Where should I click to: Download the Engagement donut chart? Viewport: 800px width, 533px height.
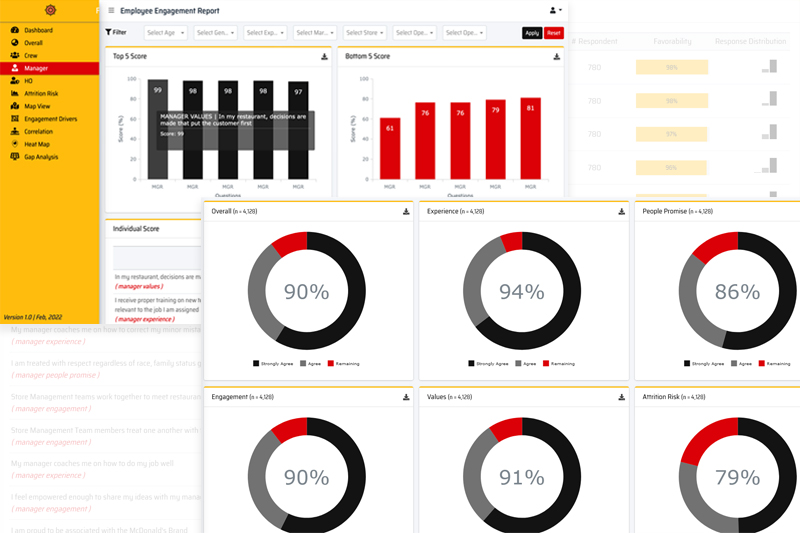(406, 397)
